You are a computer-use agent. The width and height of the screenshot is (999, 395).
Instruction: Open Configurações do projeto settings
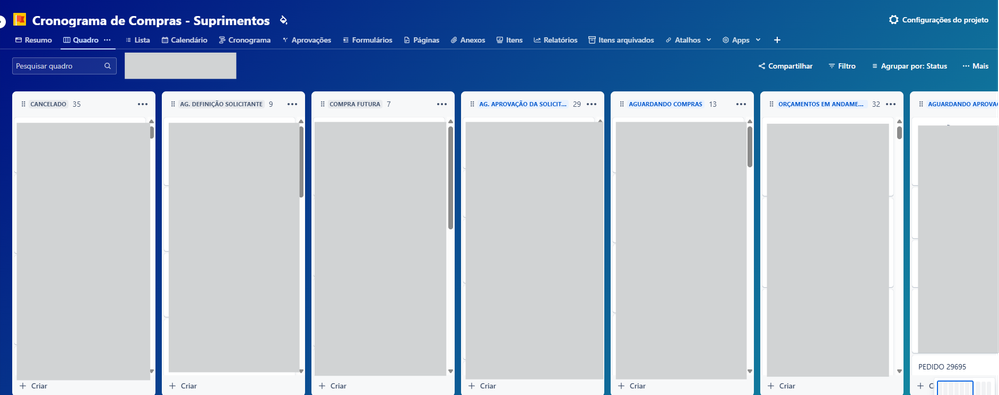click(938, 20)
